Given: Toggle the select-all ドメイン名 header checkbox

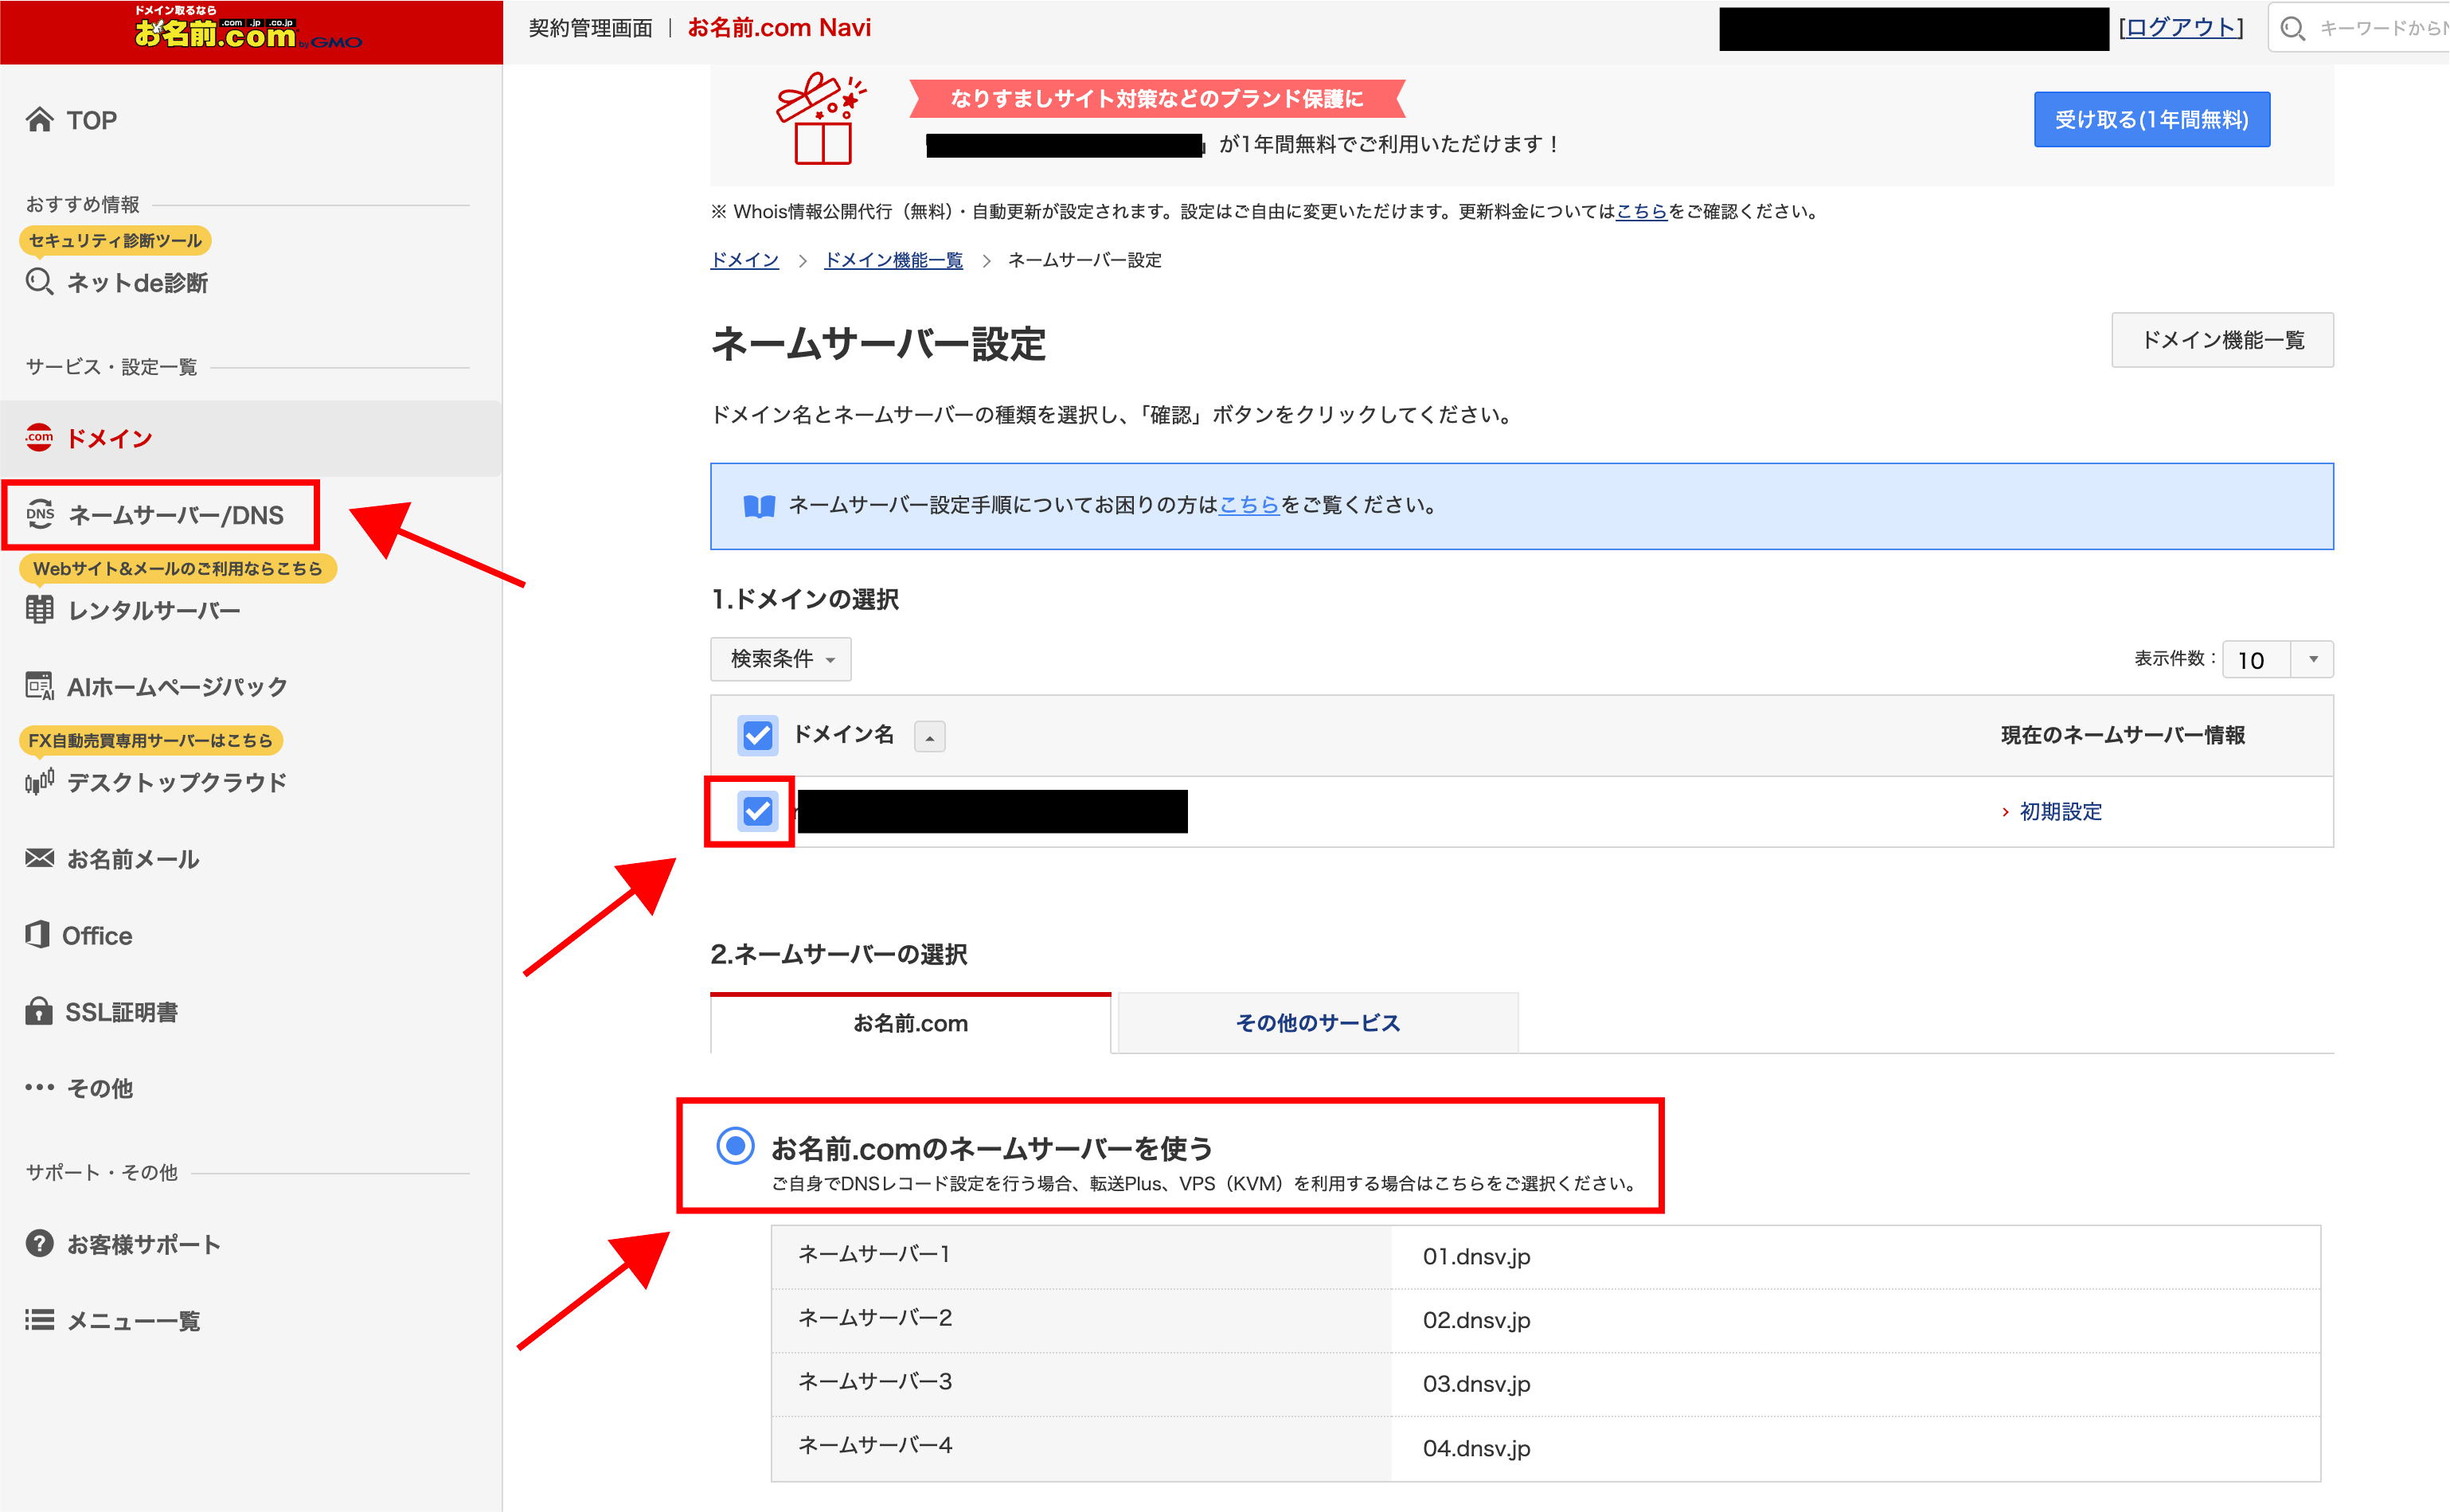Looking at the screenshot, I should click(x=757, y=735).
